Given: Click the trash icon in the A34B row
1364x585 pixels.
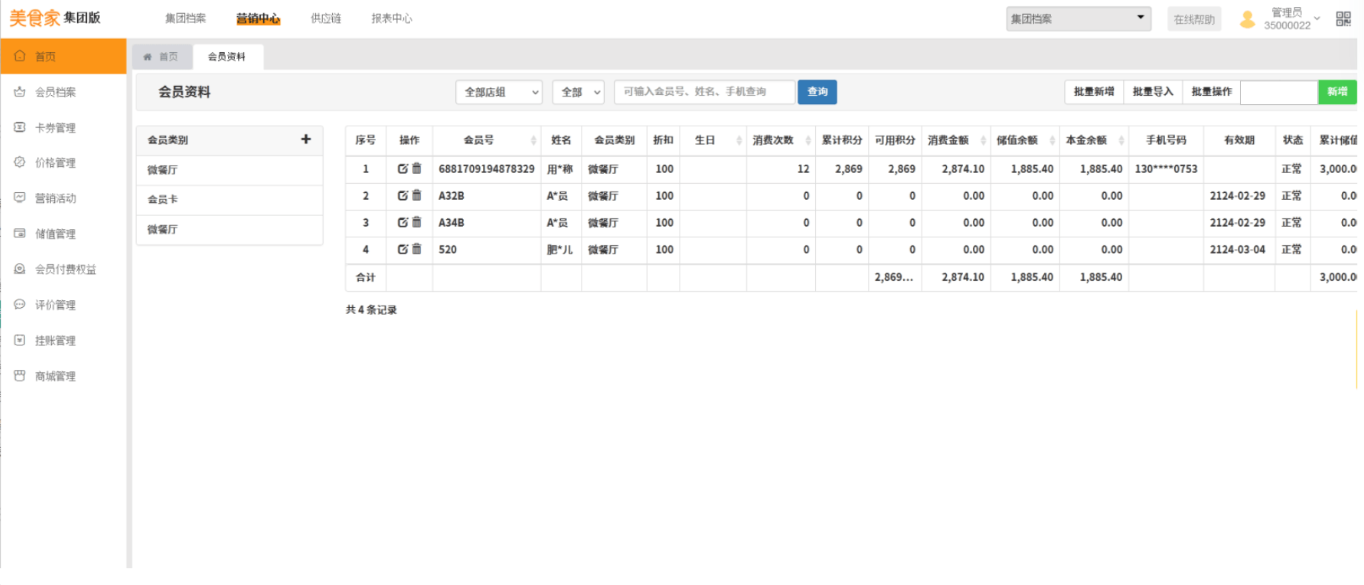Looking at the screenshot, I should pos(417,223).
